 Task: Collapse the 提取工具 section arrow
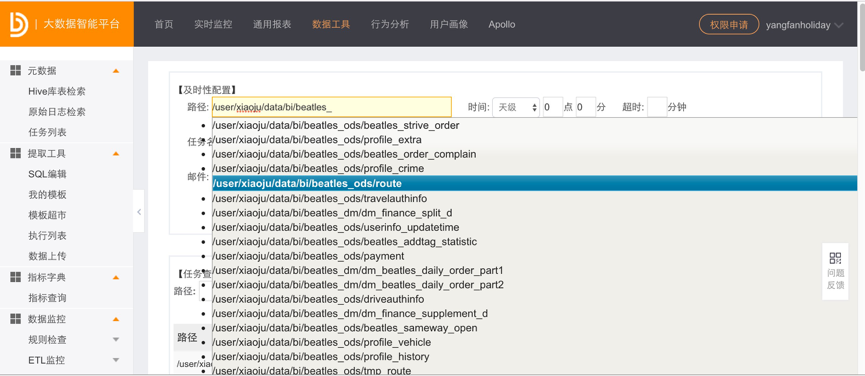(x=116, y=153)
